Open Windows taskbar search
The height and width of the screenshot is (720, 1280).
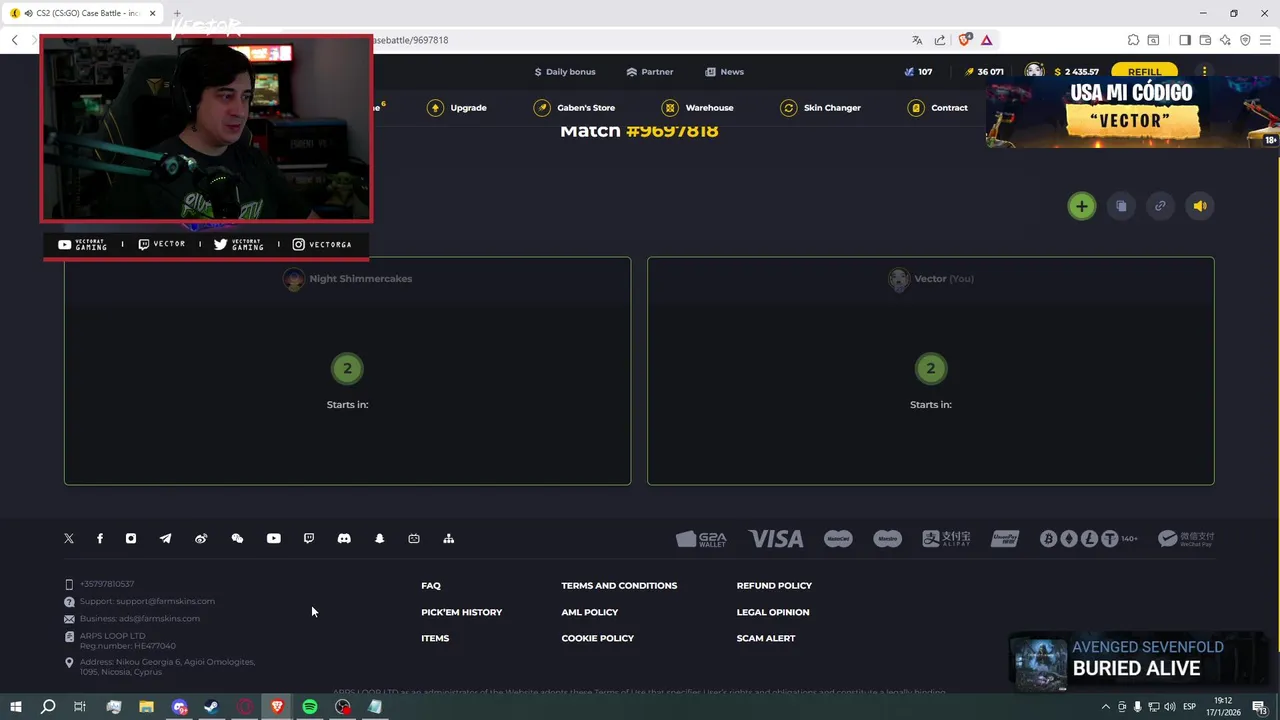tap(47, 707)
